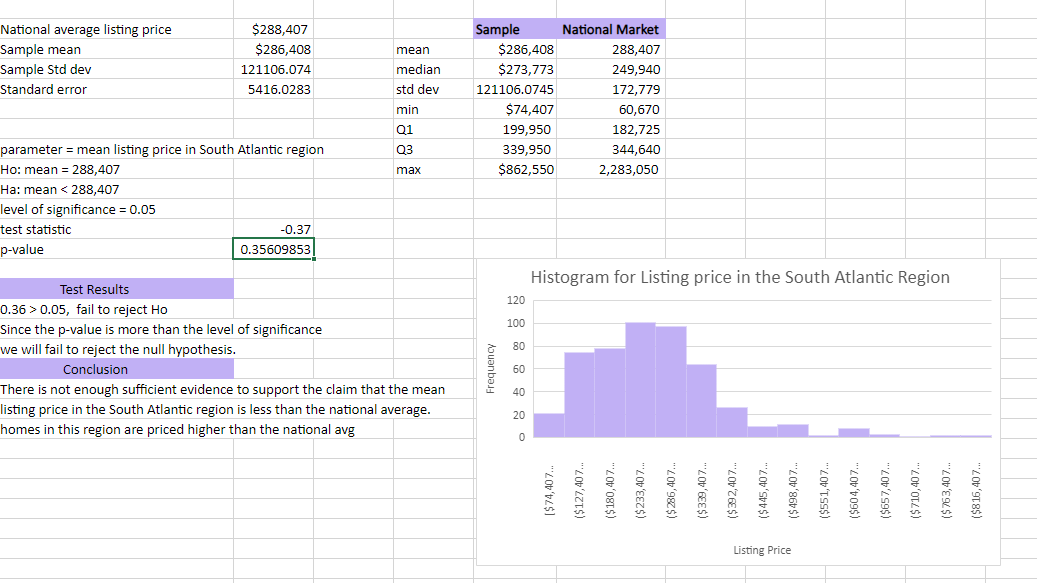Screen dimensions: 1037x583
Task: Click the '0.36 > 0.05, fail to reject Ho' cell
Action: pos(116,309)
